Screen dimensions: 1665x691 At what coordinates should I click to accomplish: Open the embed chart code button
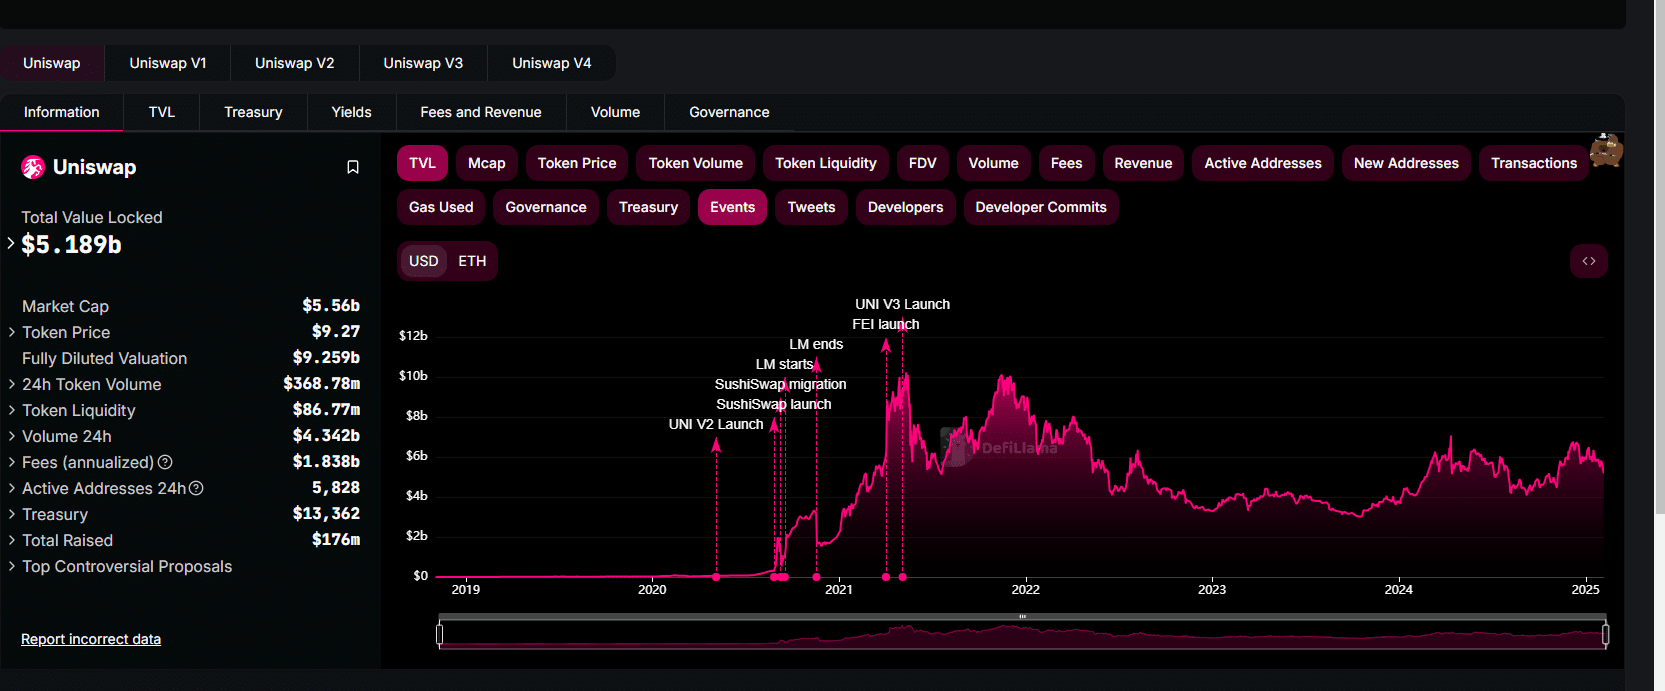[1588, 261]
